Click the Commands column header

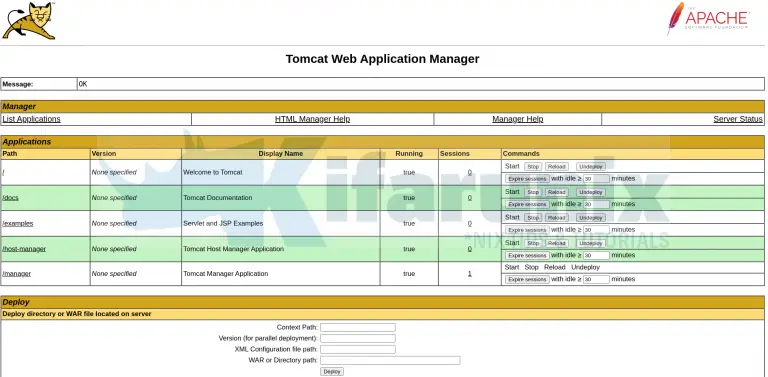coord(521,154)
